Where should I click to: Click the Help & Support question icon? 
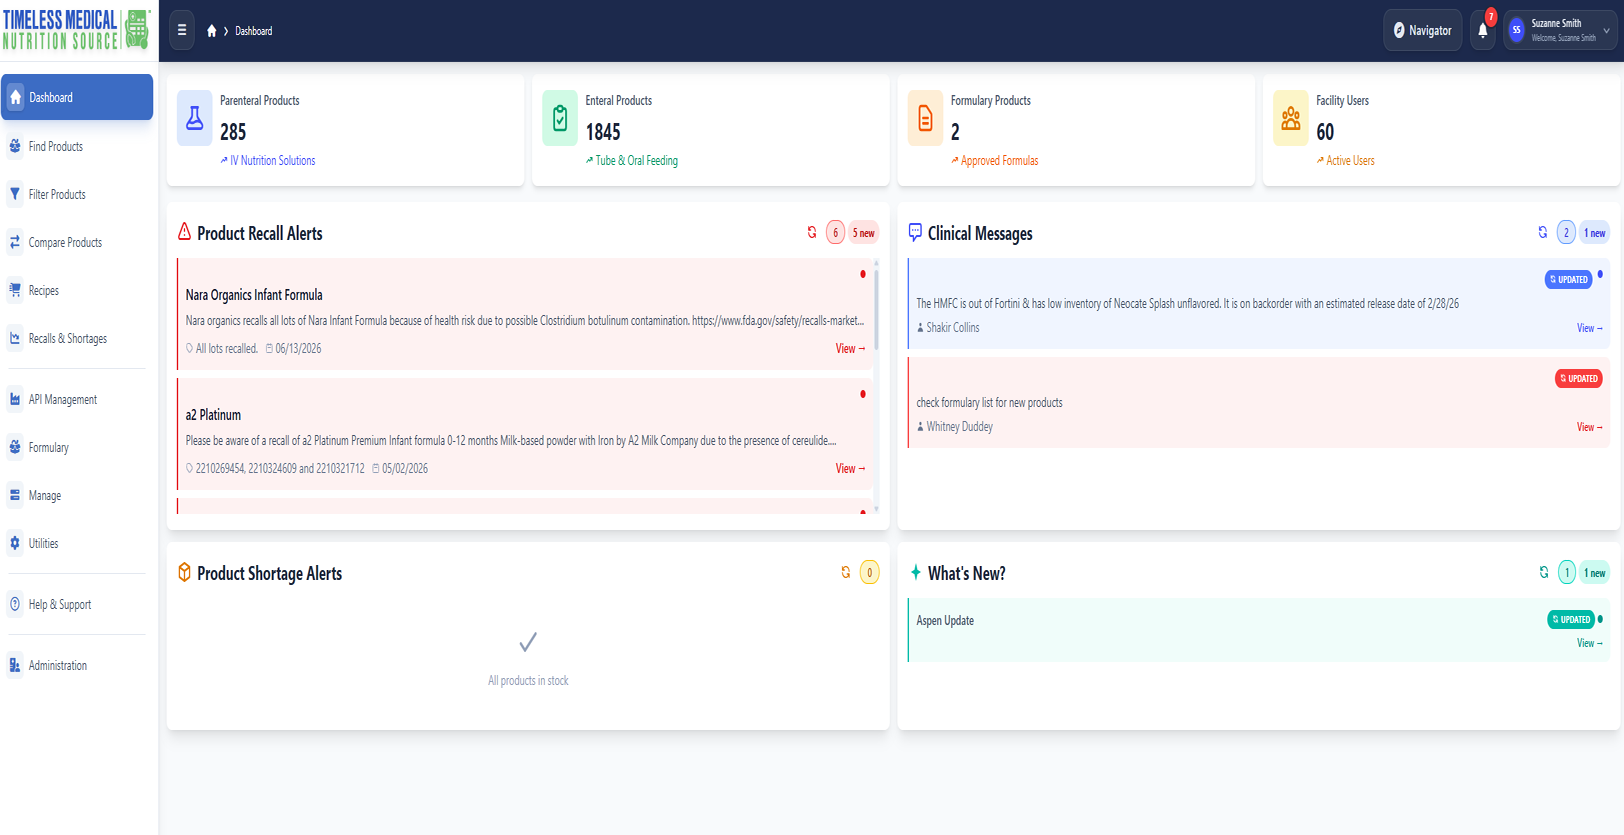coord(15,604)
